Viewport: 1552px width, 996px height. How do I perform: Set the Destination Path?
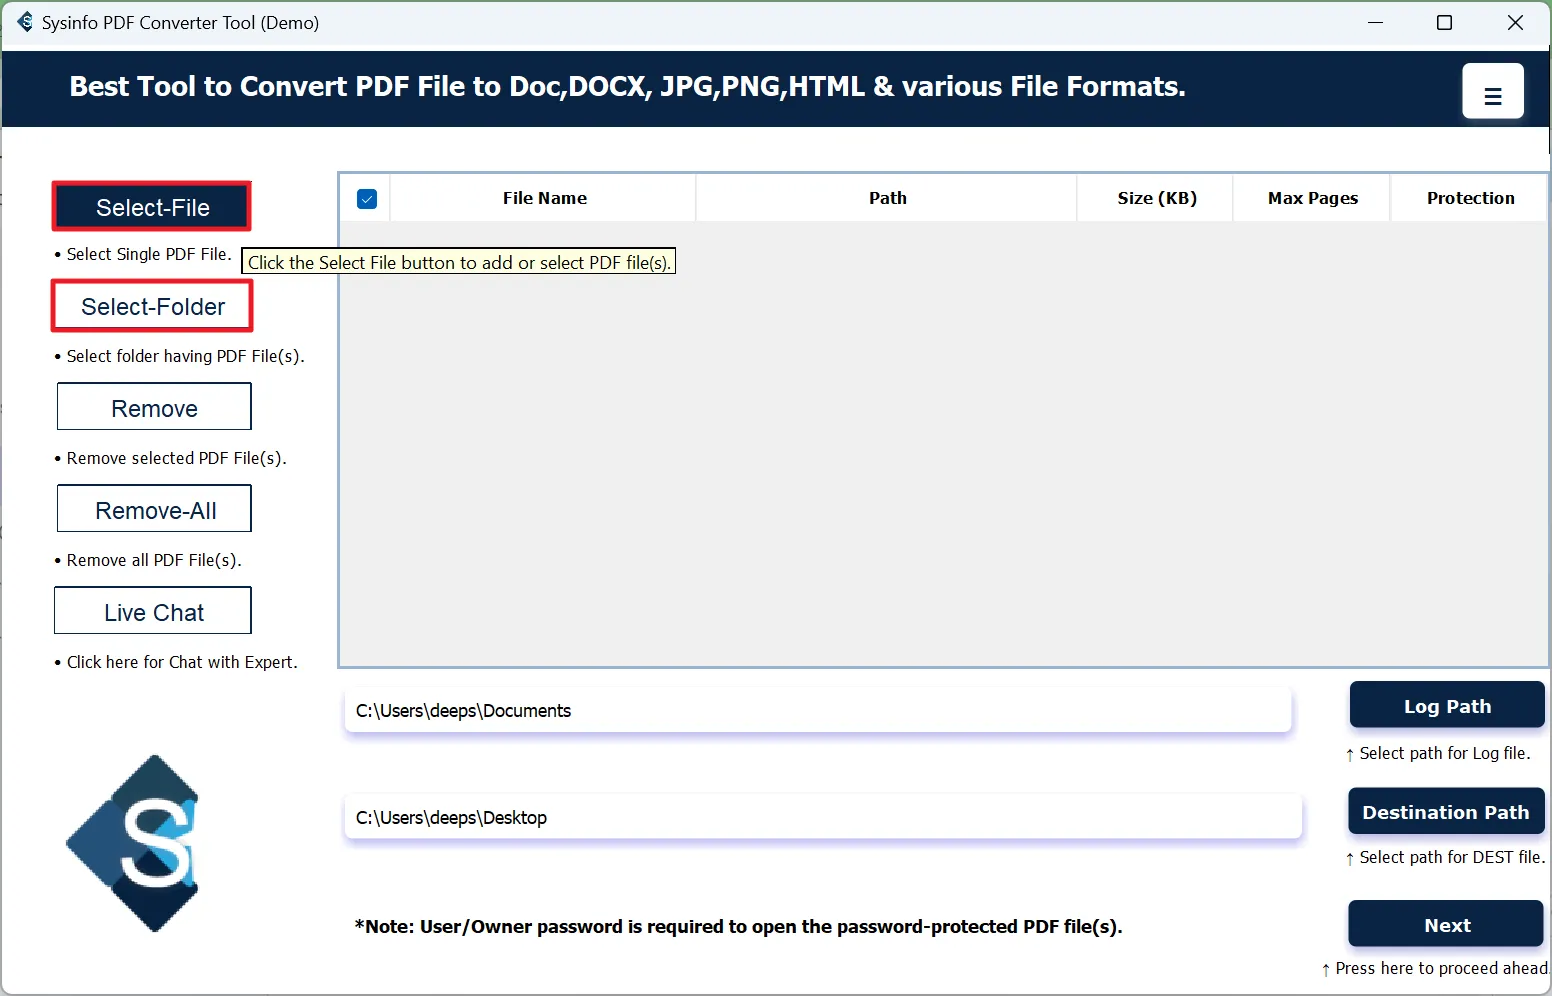coord(1445,812)
